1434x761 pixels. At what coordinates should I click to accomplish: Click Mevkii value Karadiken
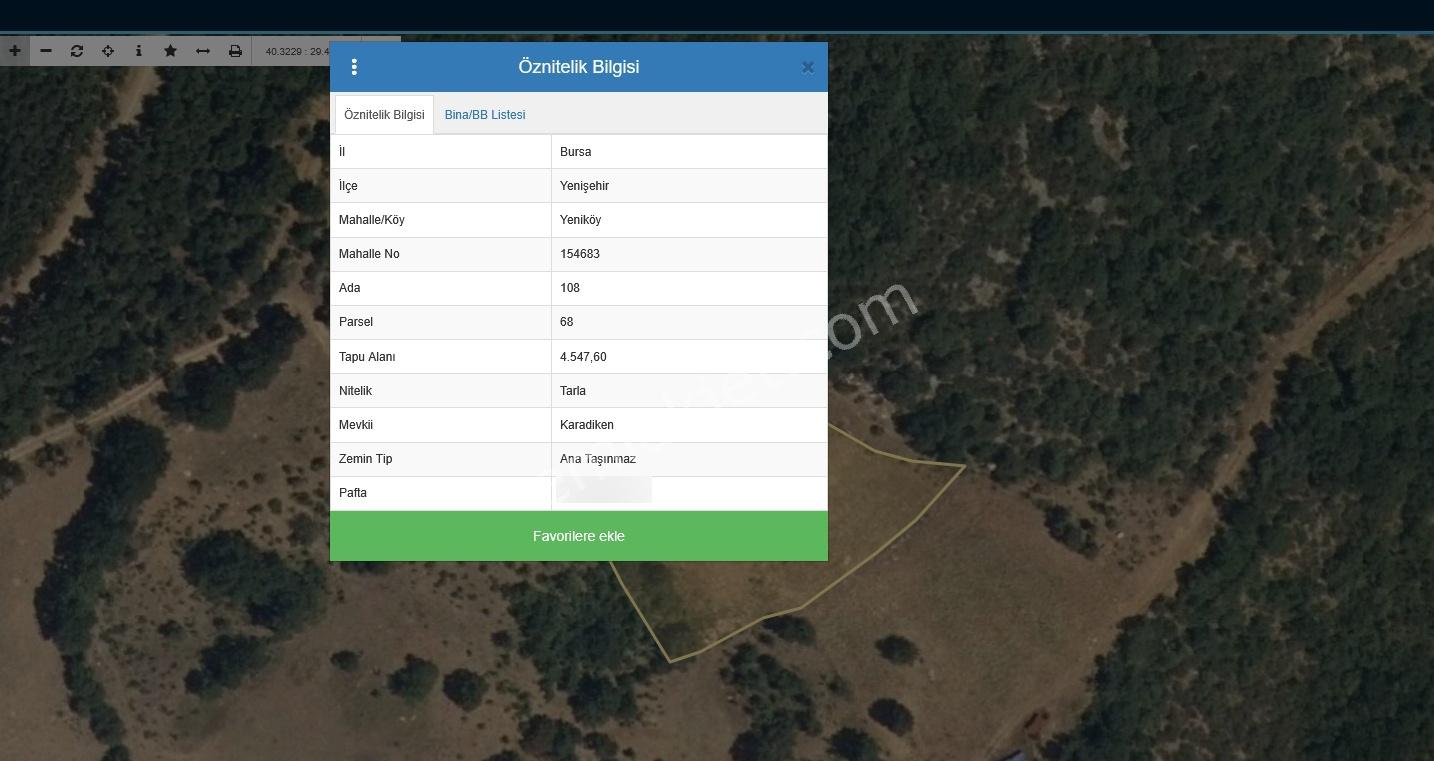pos(587,425)
